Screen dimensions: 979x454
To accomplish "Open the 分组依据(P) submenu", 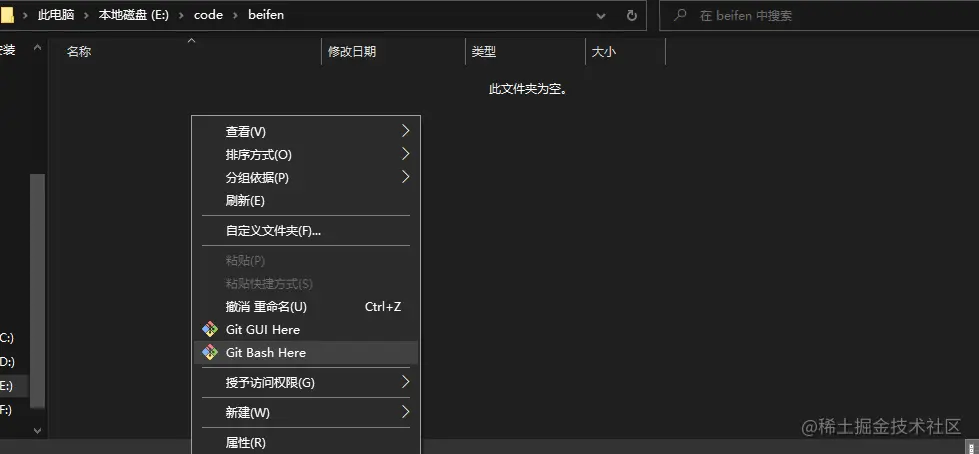I will coord(306,178).
